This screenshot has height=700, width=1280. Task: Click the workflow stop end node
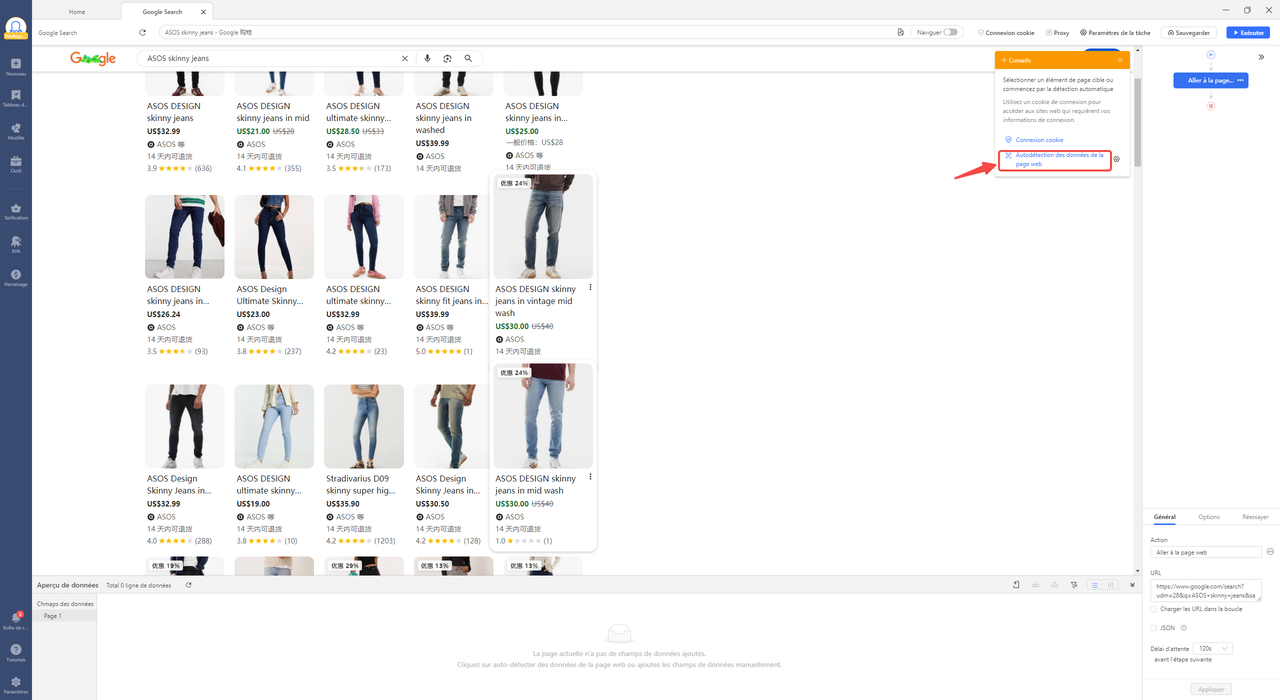tap(1210, 106)
